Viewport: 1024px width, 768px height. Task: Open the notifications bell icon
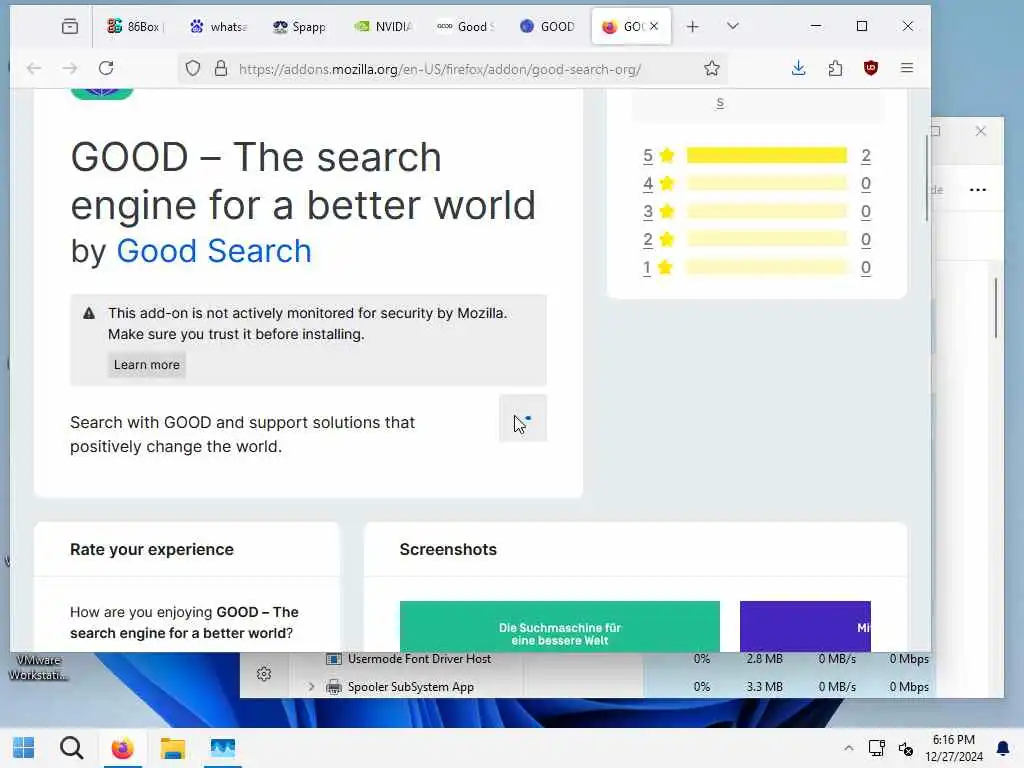1002,748
